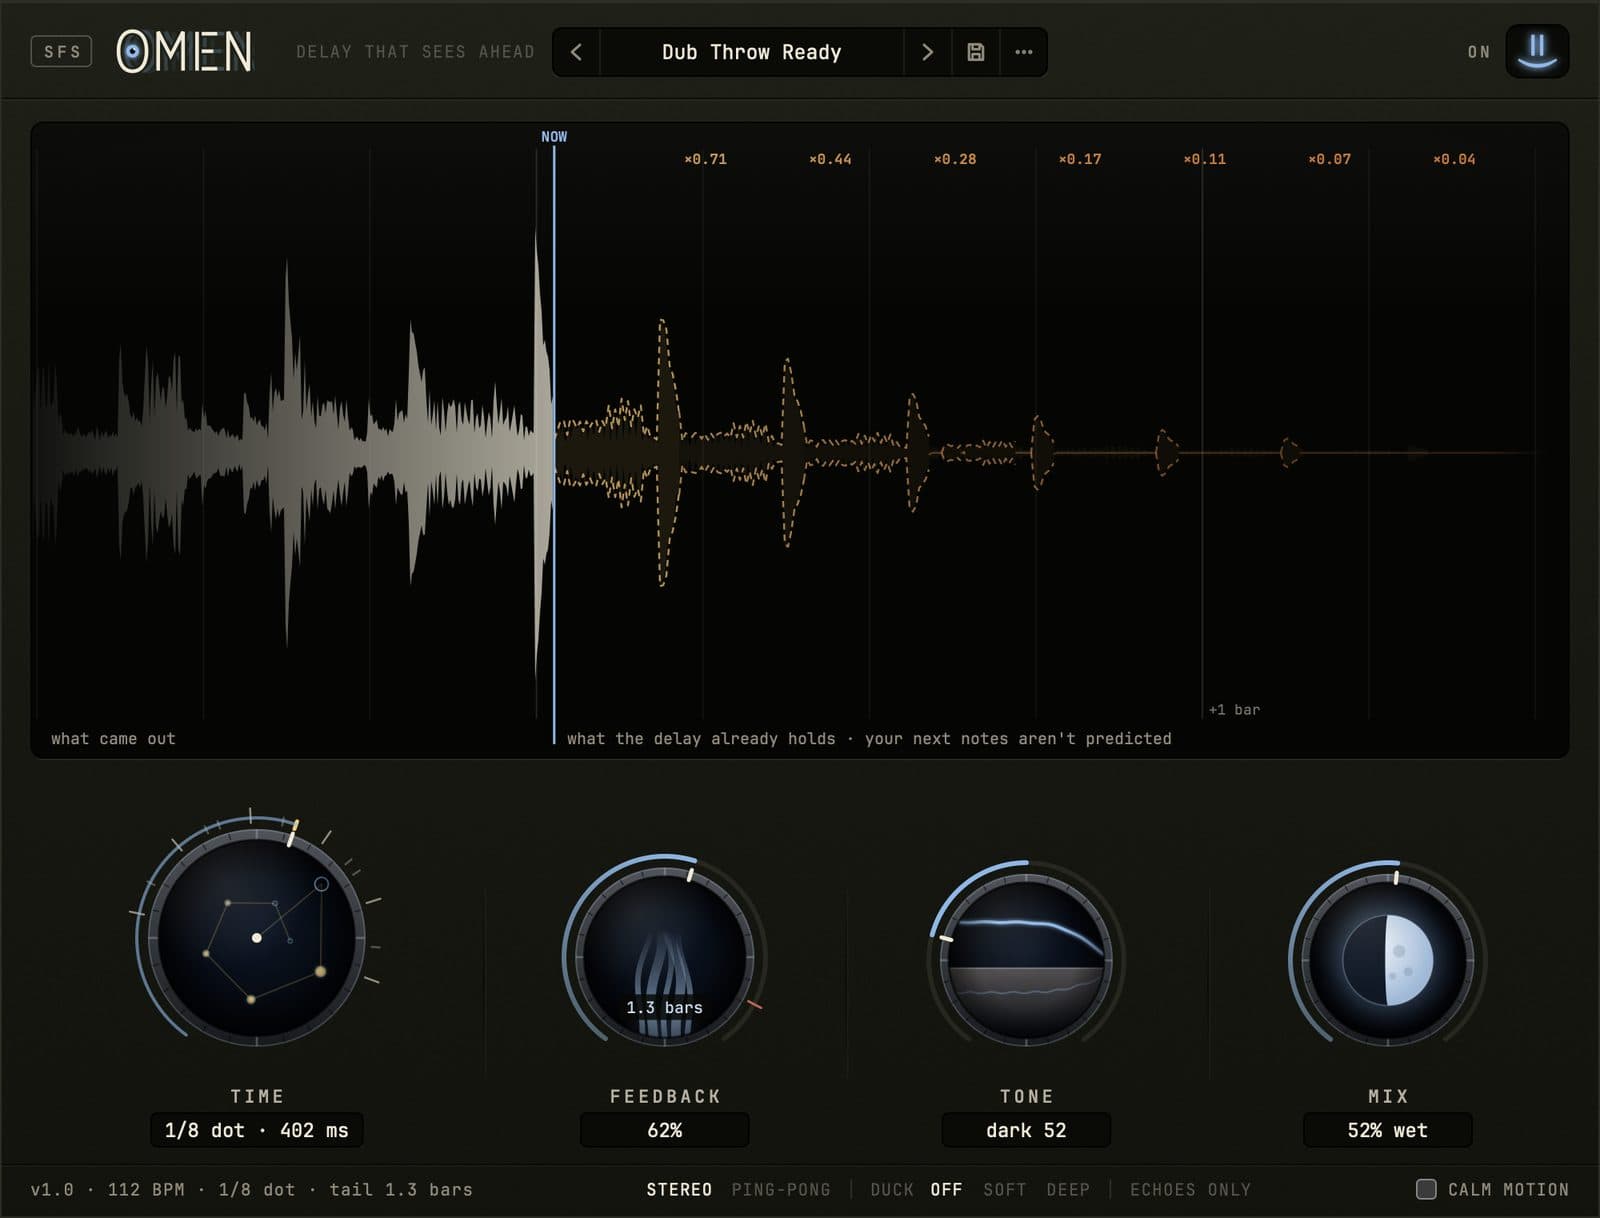Set duck to DEEP
The image size is (1600, 1218).
point(1068,1189)
